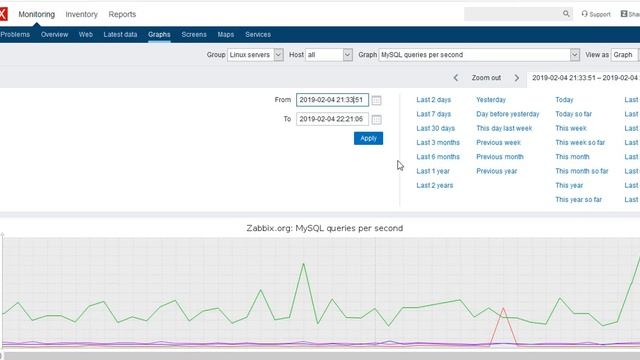Viewport: 640px width, 360px height.
Task: Select Today range
Action: click(x=564, y=100)
